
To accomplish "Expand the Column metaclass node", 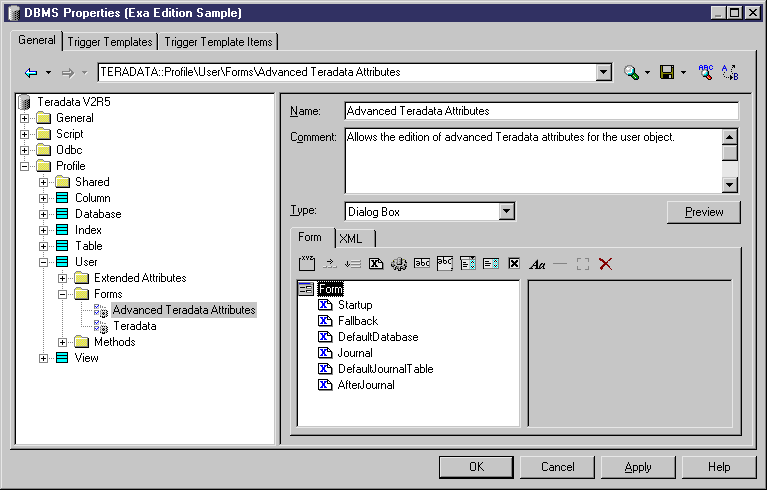I will coord(44,199).
